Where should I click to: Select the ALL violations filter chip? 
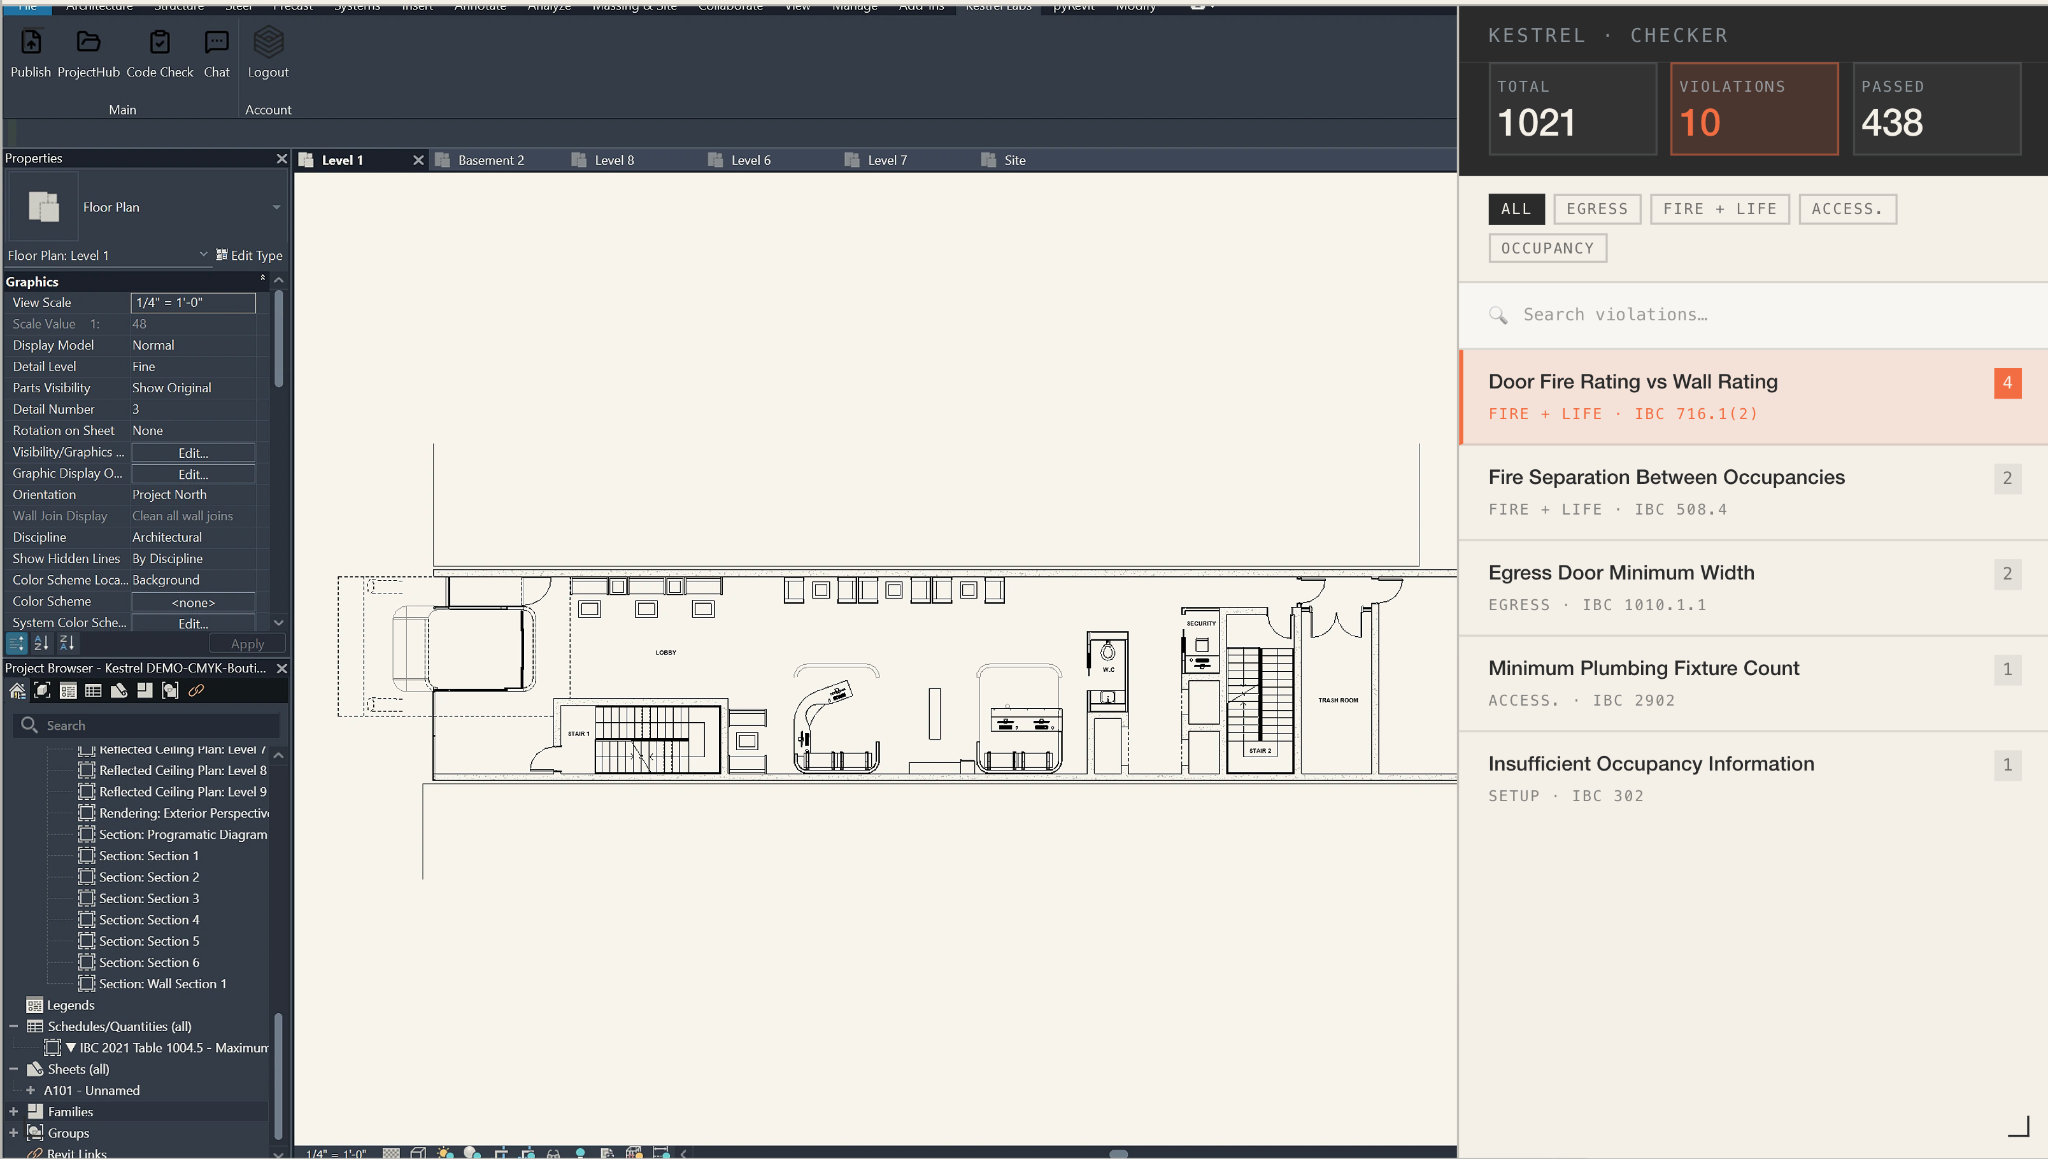click(1516, 209)
